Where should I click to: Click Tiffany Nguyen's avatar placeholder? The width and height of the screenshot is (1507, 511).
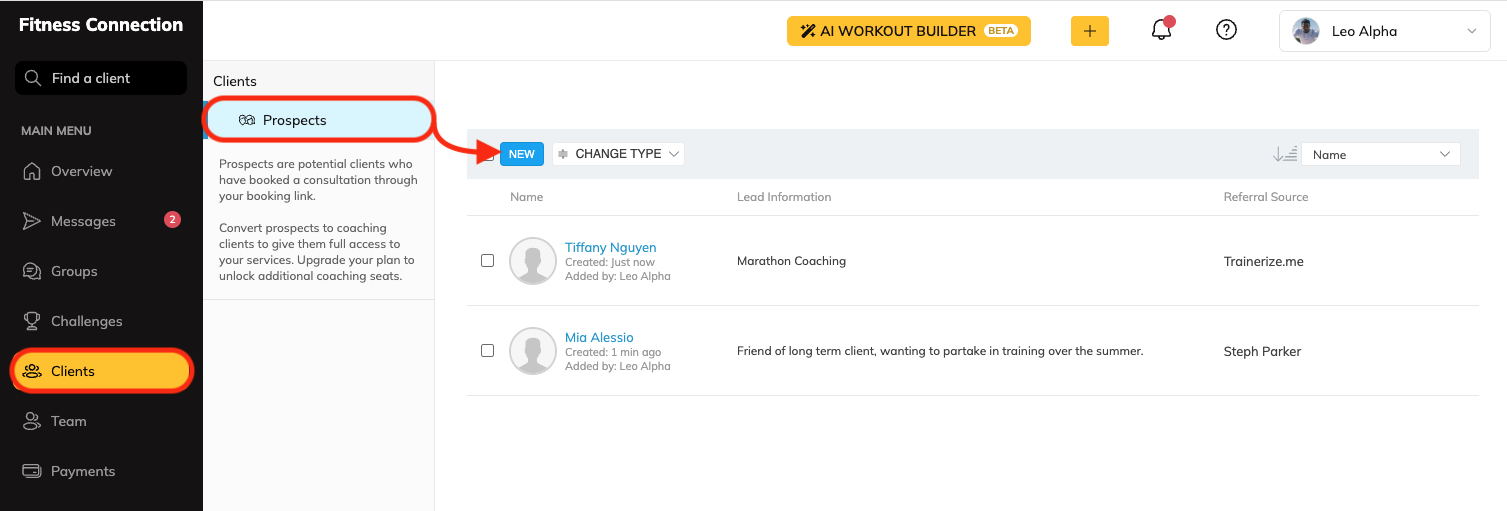532,261
